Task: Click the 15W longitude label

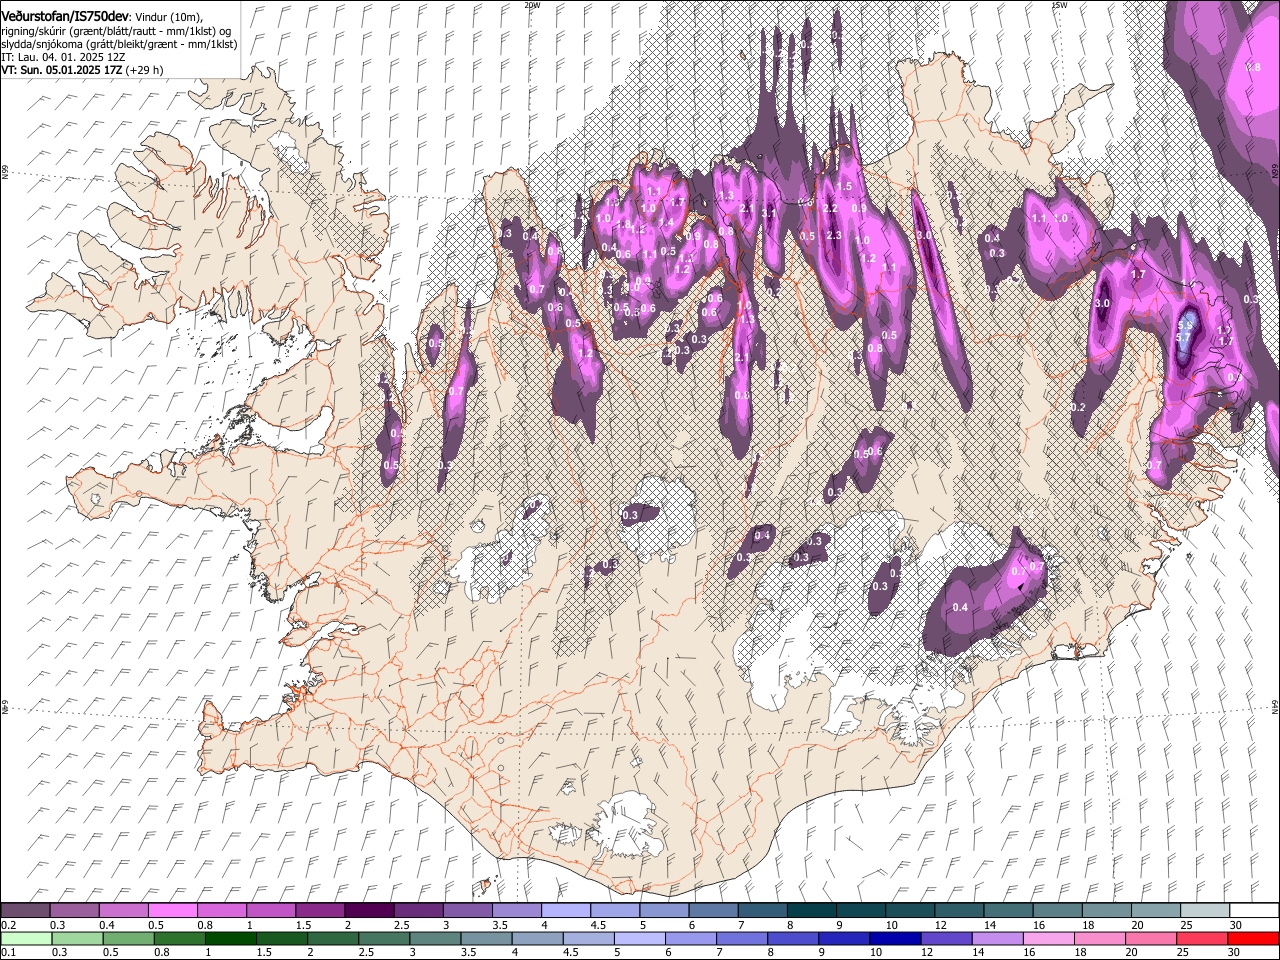Action: (1059, 5)
